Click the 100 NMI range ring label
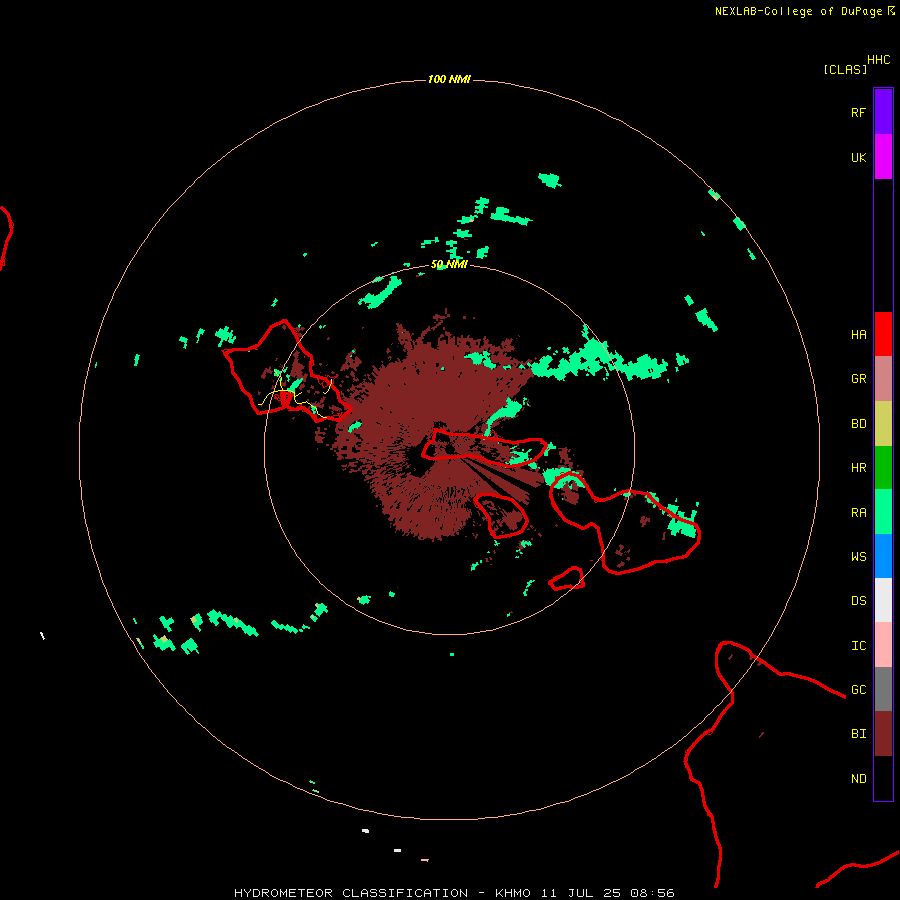This screenshot has width=900, height=900. [x=449, y=79]
